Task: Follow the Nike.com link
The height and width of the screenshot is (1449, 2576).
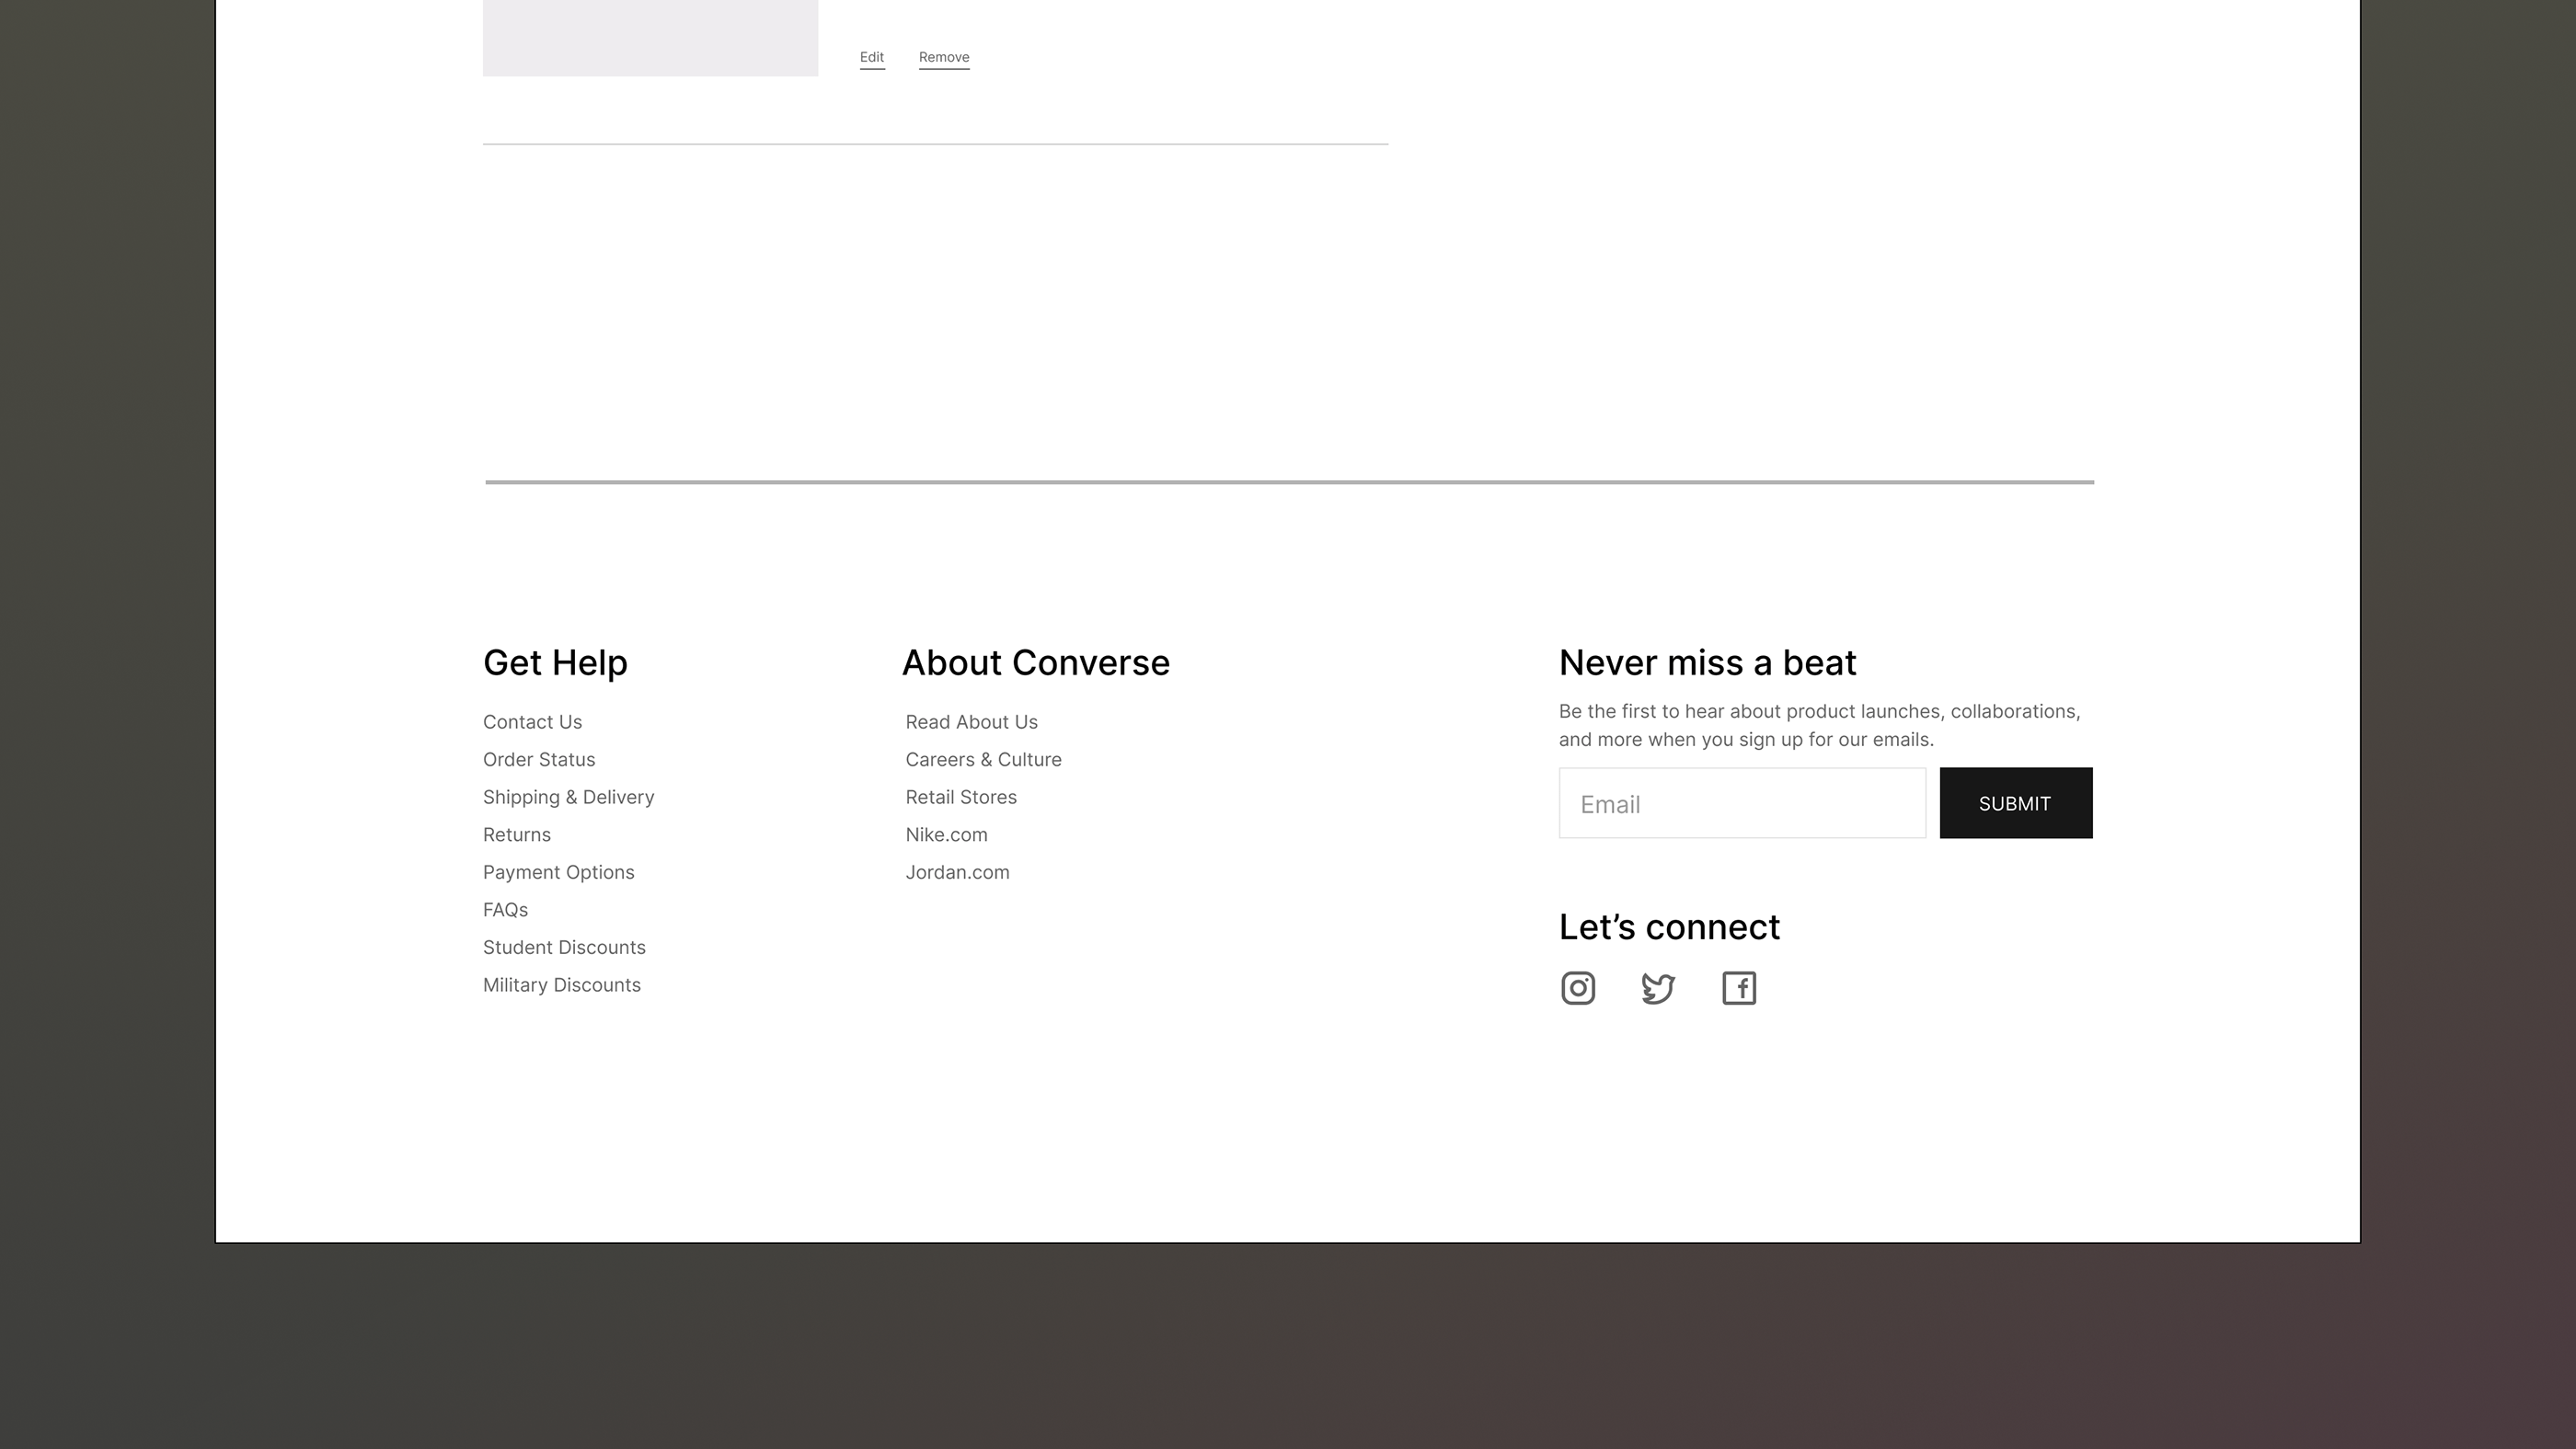Action: point(946,834)
